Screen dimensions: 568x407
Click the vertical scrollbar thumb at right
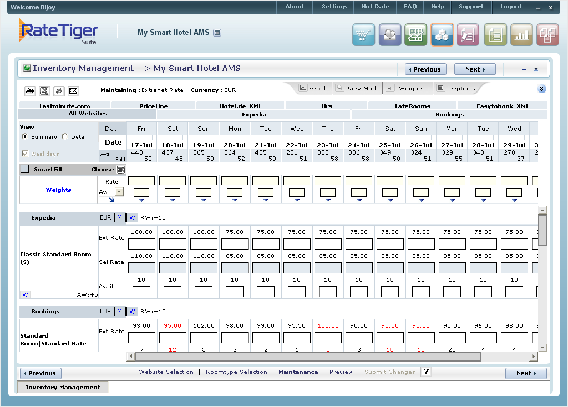pos(542,230)
